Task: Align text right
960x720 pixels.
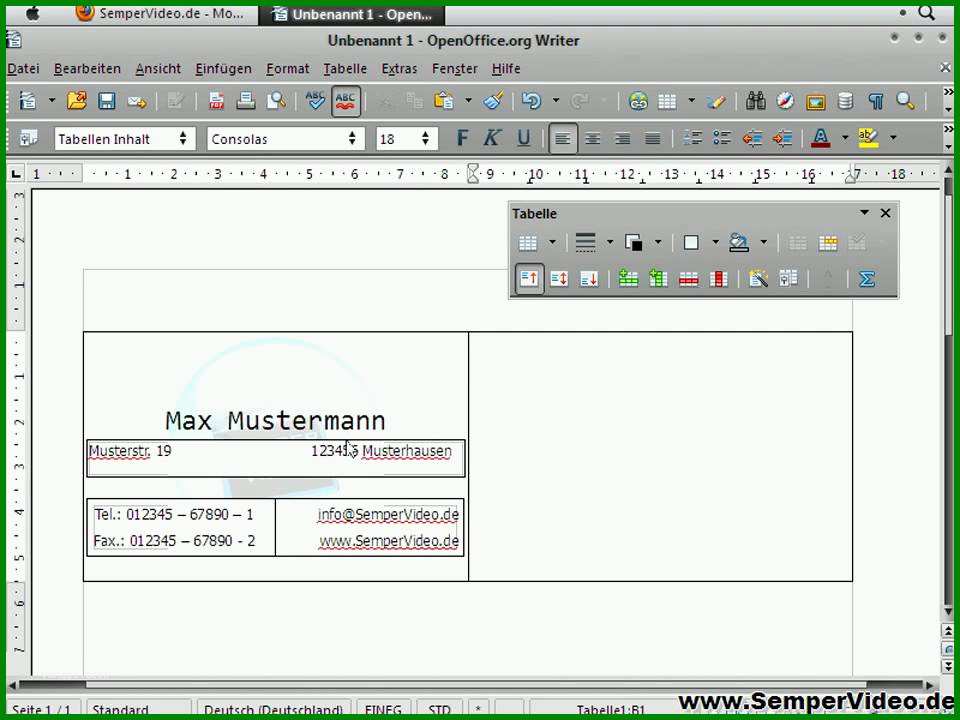Action: pos(622,138)
